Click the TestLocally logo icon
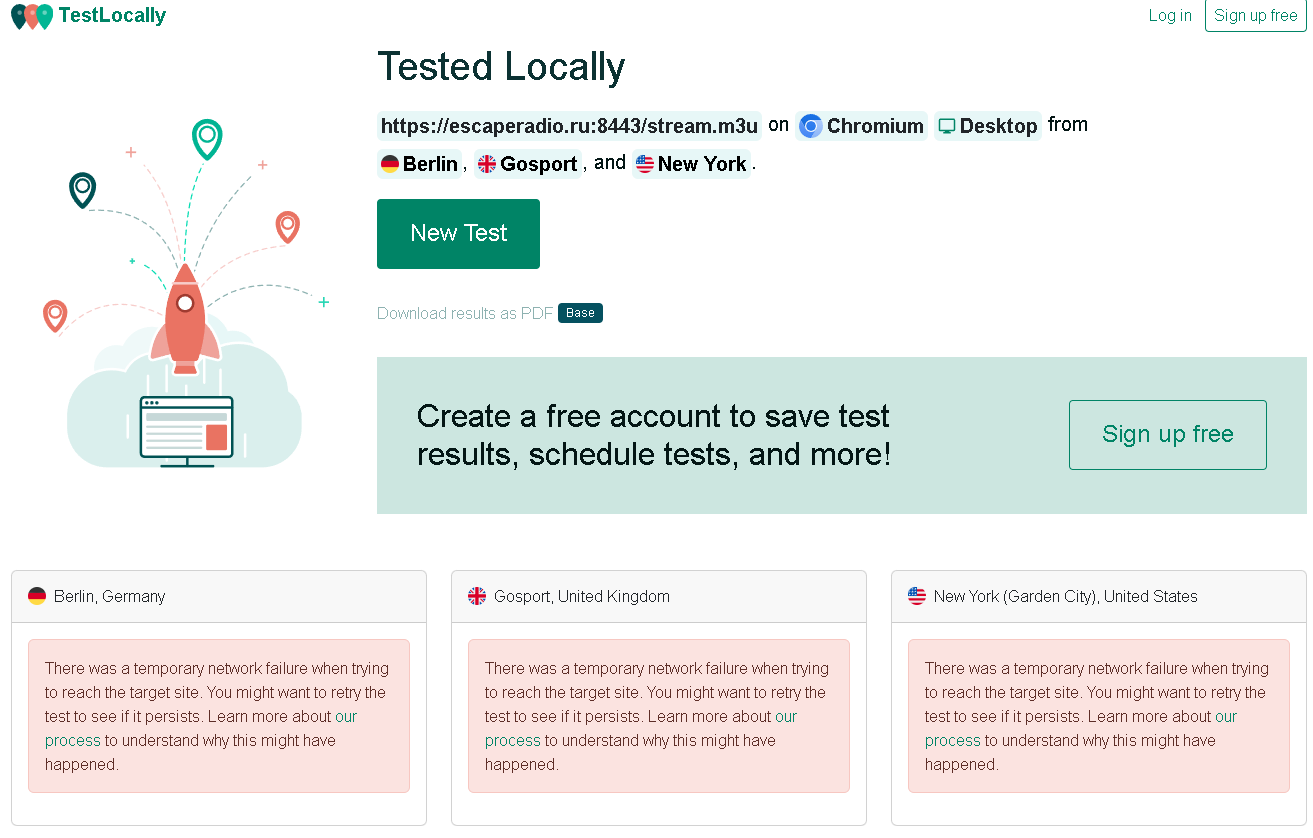1313x838 pixels. click(31, 16)
